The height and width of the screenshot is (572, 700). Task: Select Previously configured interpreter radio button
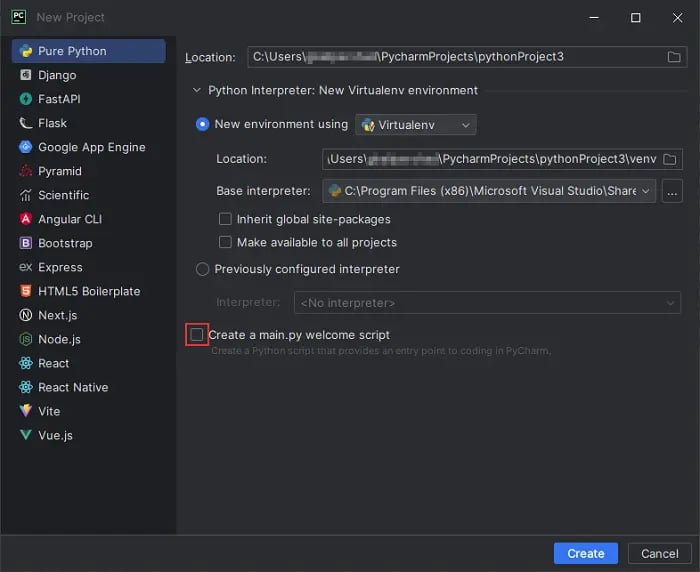click(203, 269)
